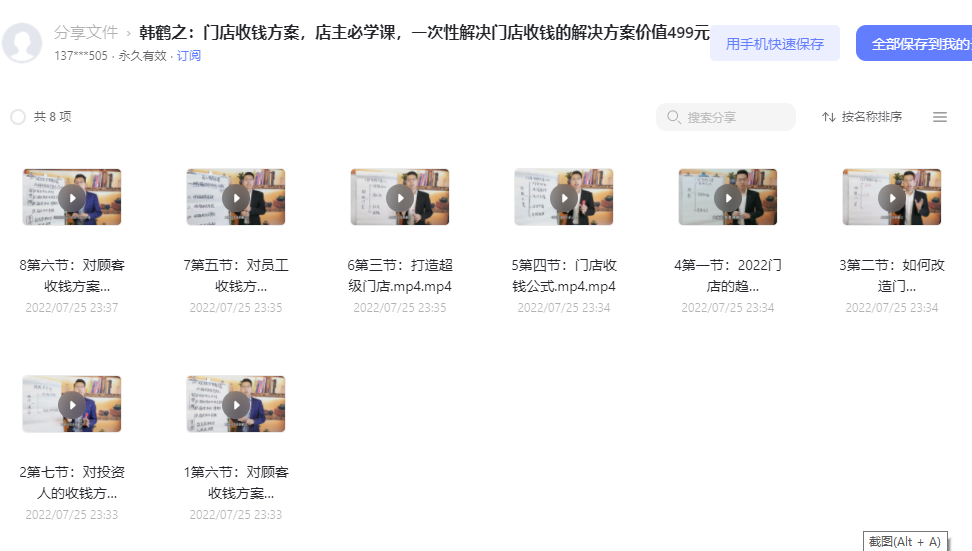The height and width of the screenshot is (551, 972).
Task: Play the 3第二节 如何改造门 video
Action: coord(891,197)
